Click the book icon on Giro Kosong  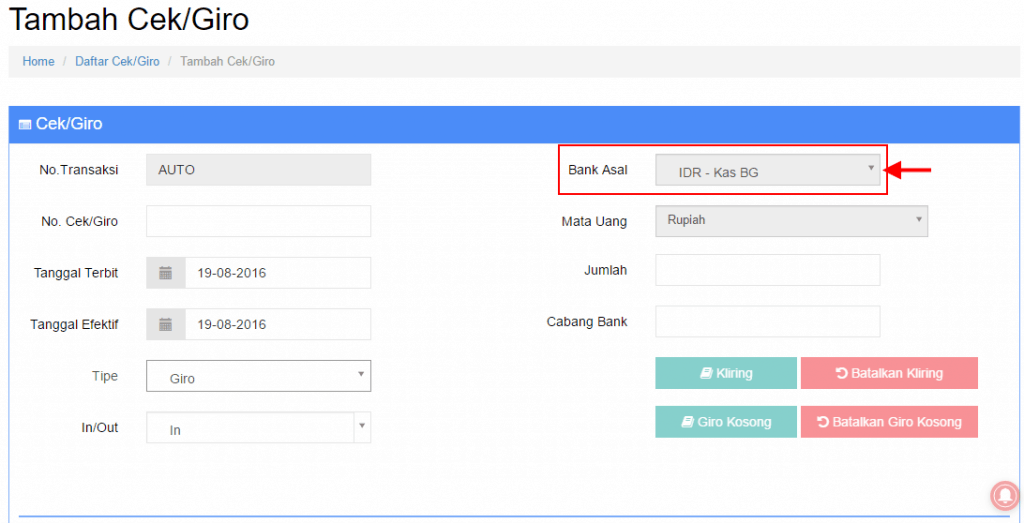(687, 422)
